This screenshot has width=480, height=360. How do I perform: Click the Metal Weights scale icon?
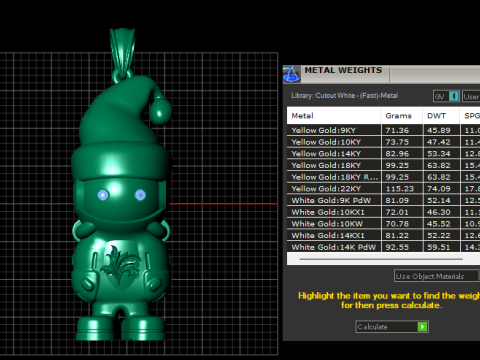click(x=292, y=74)
